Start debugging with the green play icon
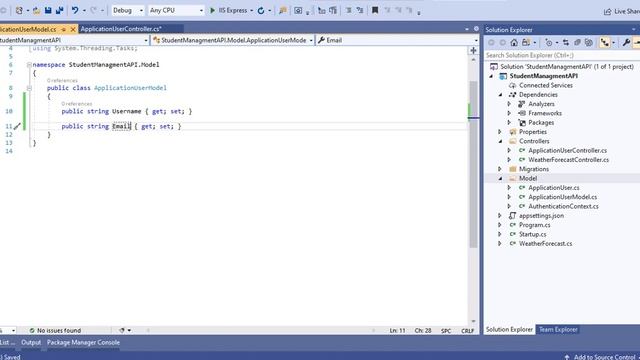The width and height of the screenshot is (640, 360). (x=212, y=10)
